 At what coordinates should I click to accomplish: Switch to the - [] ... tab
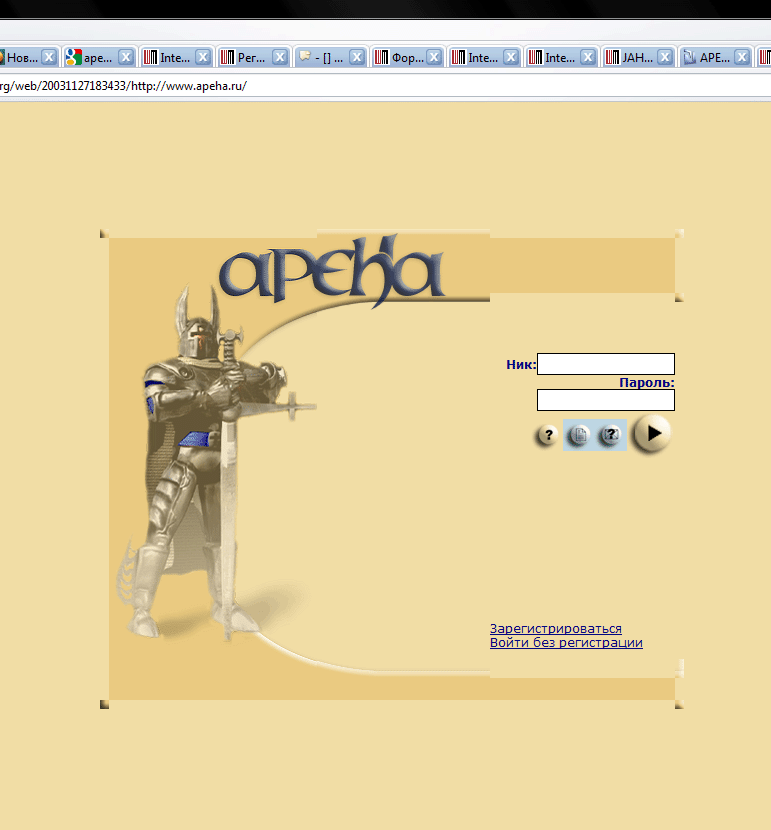pyautogui.click(x=329, y=58)
